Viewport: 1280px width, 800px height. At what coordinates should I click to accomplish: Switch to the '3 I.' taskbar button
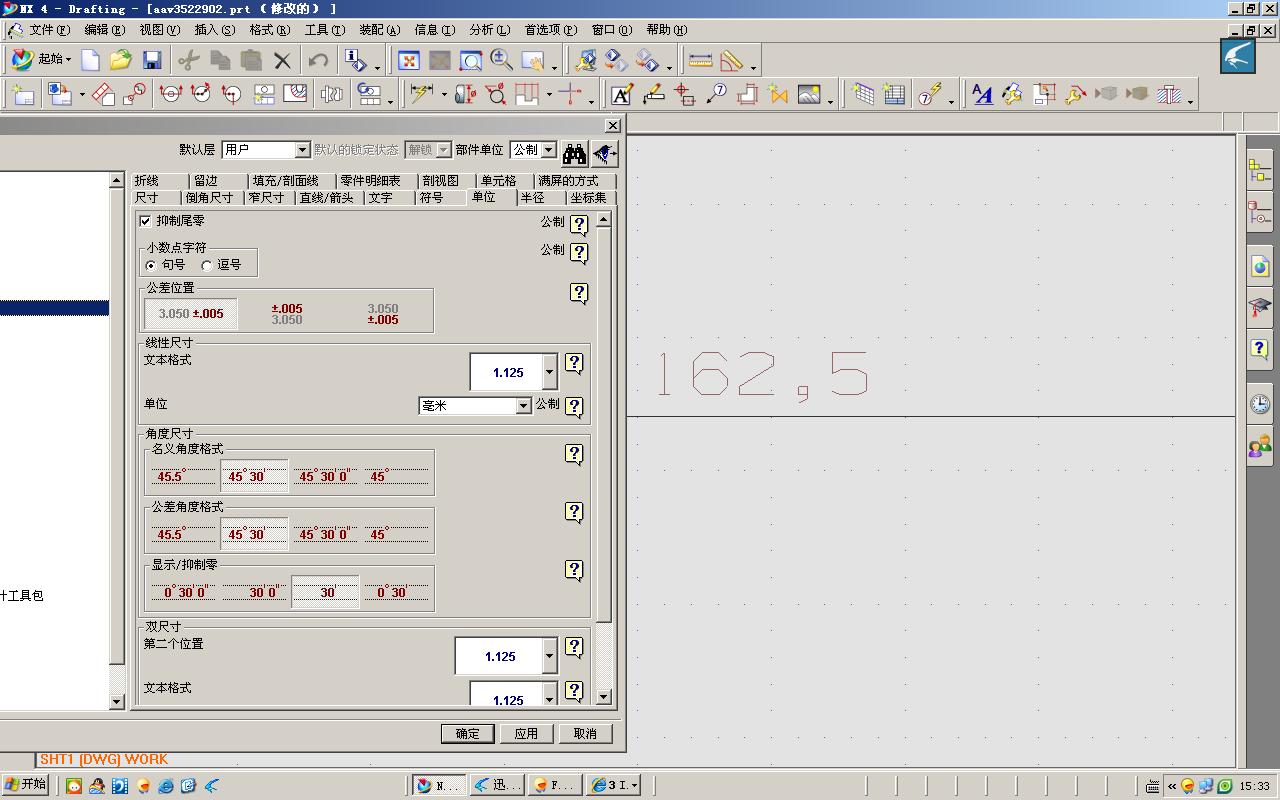[614, 785]
